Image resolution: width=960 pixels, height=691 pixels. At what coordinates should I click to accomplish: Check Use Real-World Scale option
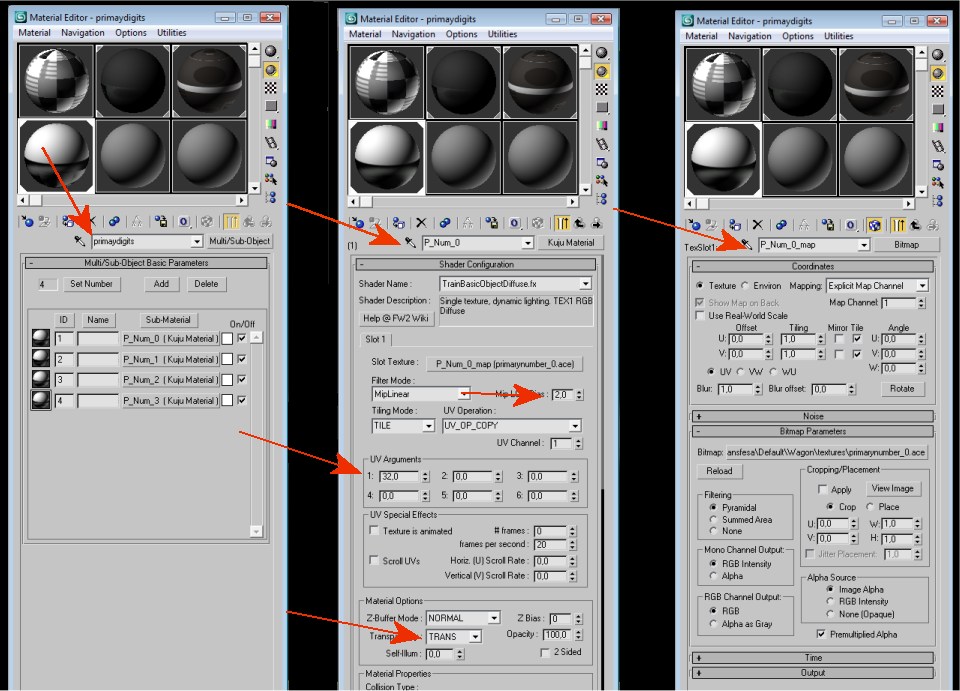[700, 316]
